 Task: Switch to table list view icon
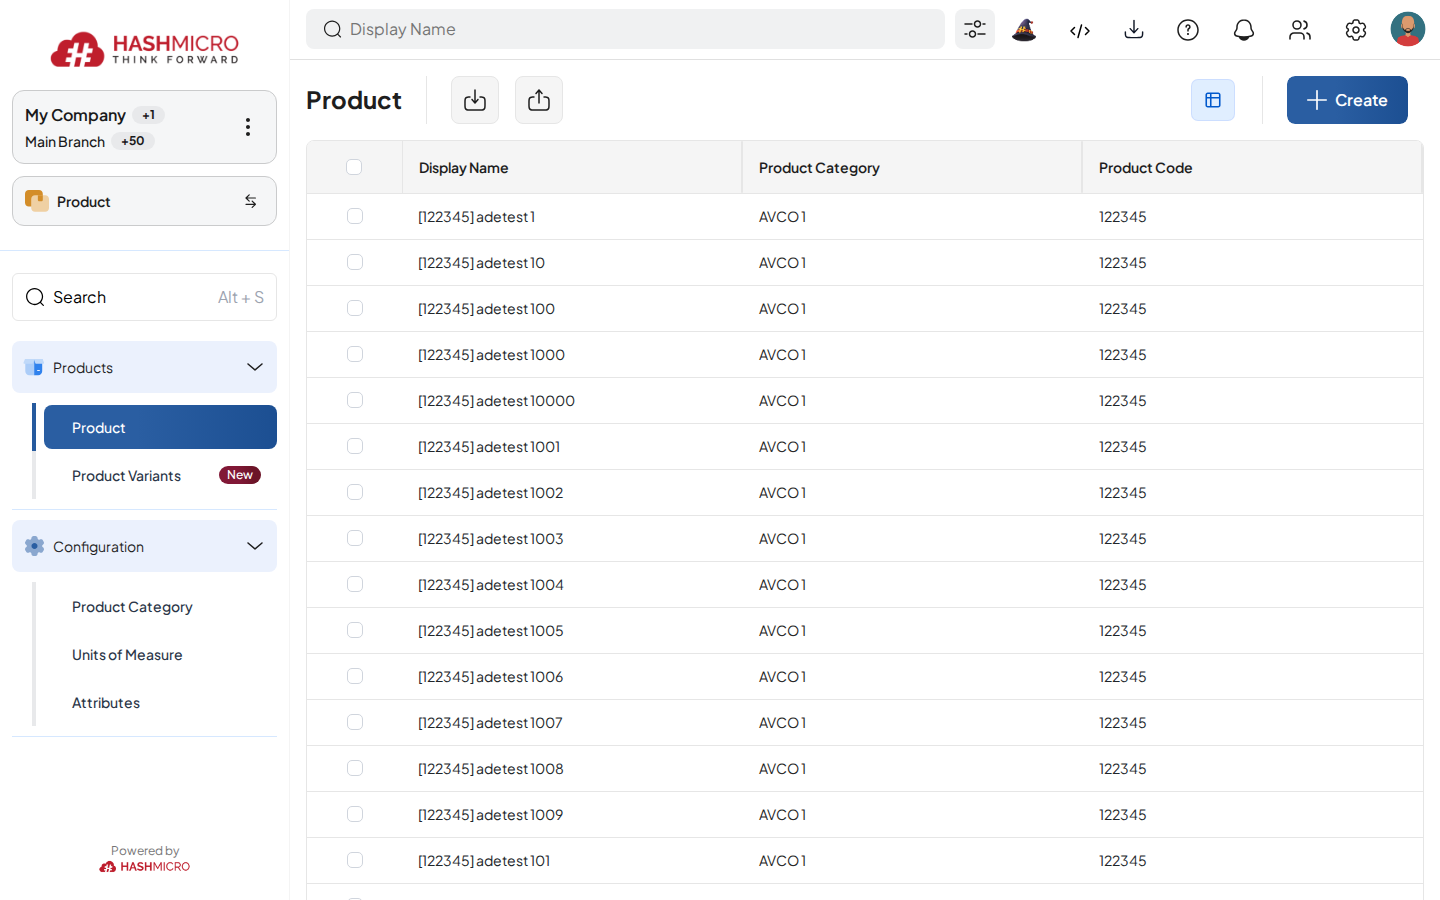pyautogui.click(x=1213, y=100)
